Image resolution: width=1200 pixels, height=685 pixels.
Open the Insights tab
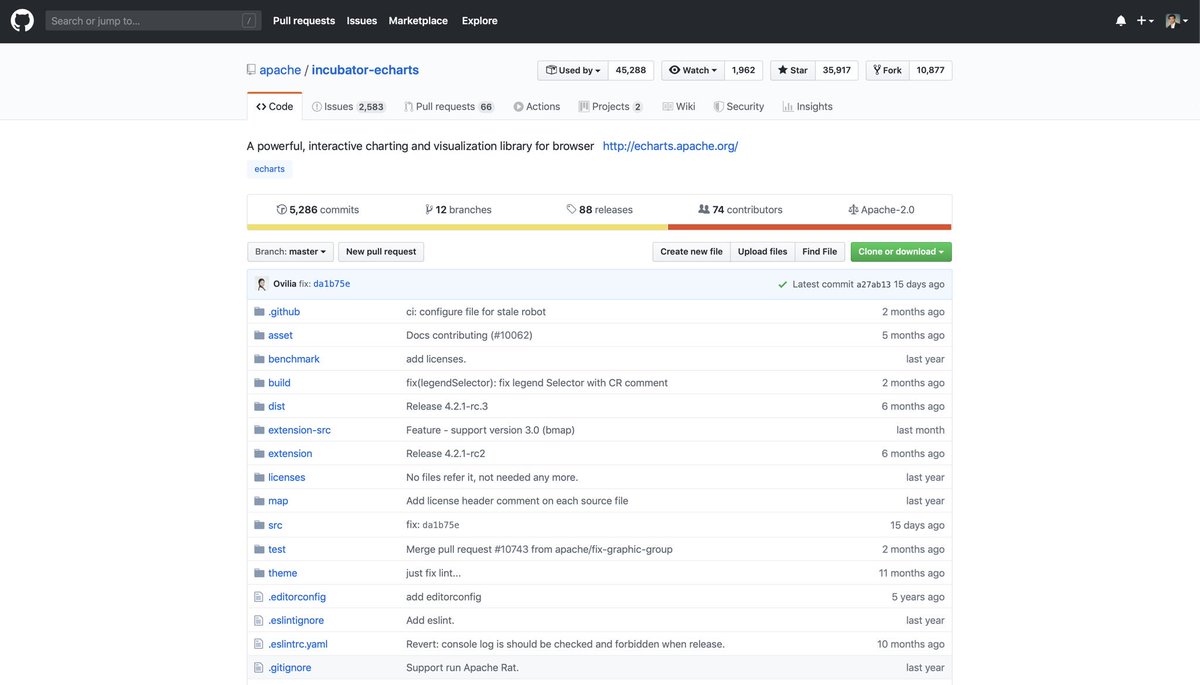(x=807, y=107)
